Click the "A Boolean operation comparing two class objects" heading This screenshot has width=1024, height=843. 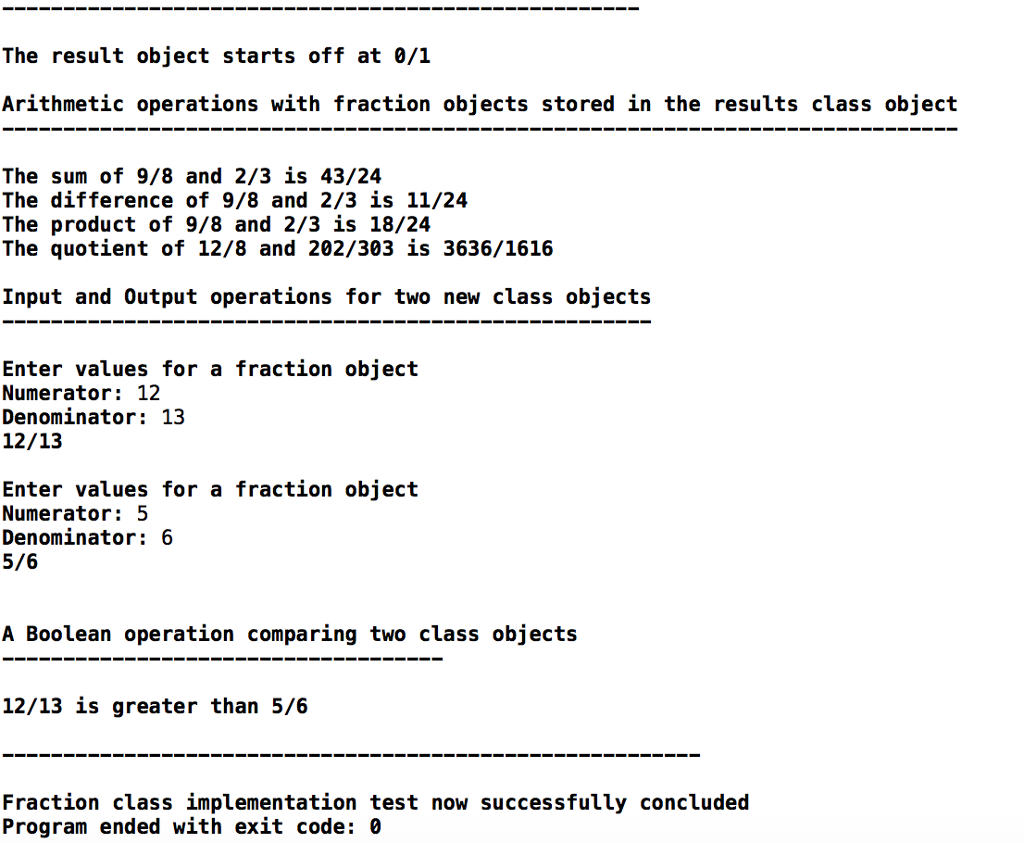click(x=289, y=634)
